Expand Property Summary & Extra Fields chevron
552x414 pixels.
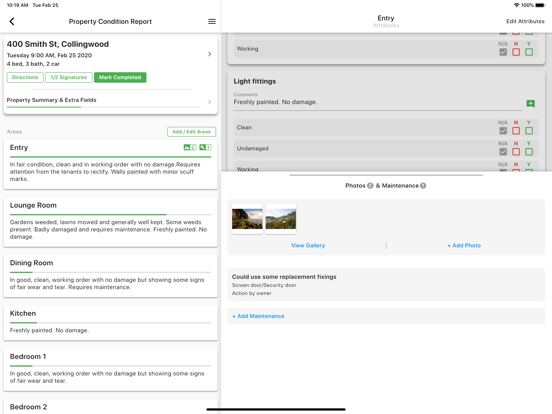point(209,102)
